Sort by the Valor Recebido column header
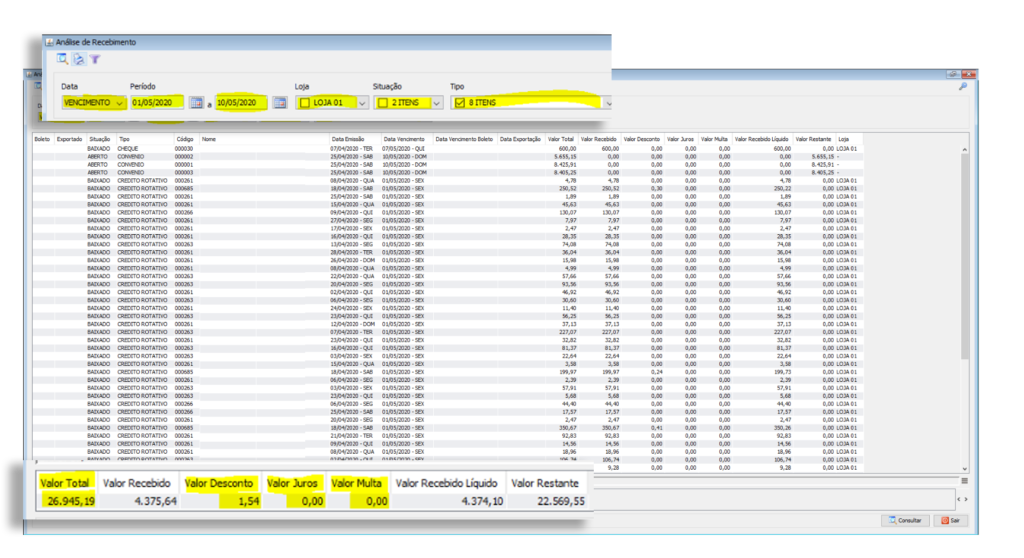The width and height of the screenshot is (1024, 558). coord(598,139)
